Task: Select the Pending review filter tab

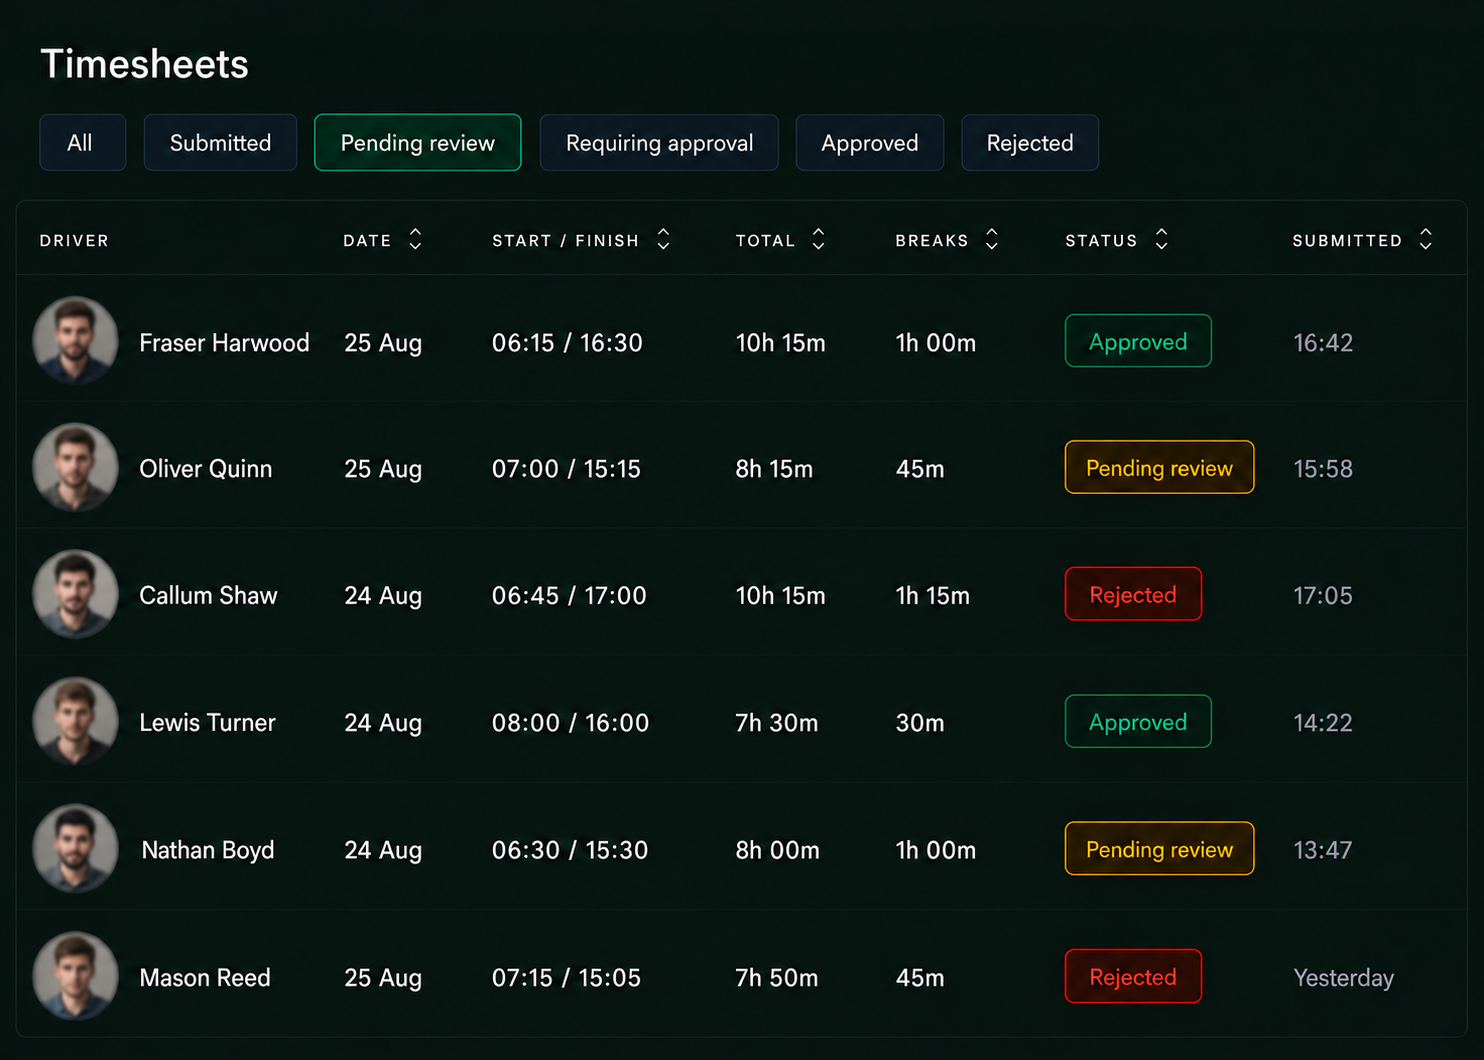Action: (418, 143)
